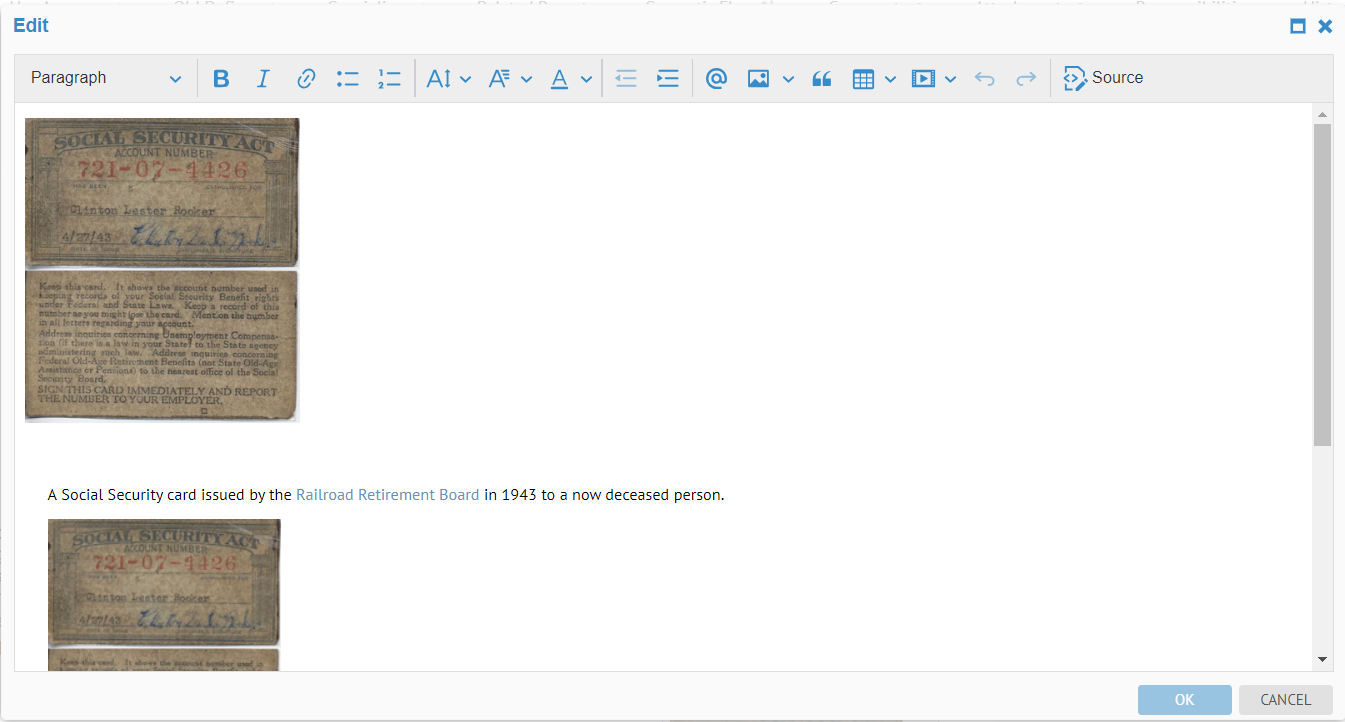The height and width of the screenshot is (722, 1345).
Task: Switch to Source editing mode
Action: 1103,79
